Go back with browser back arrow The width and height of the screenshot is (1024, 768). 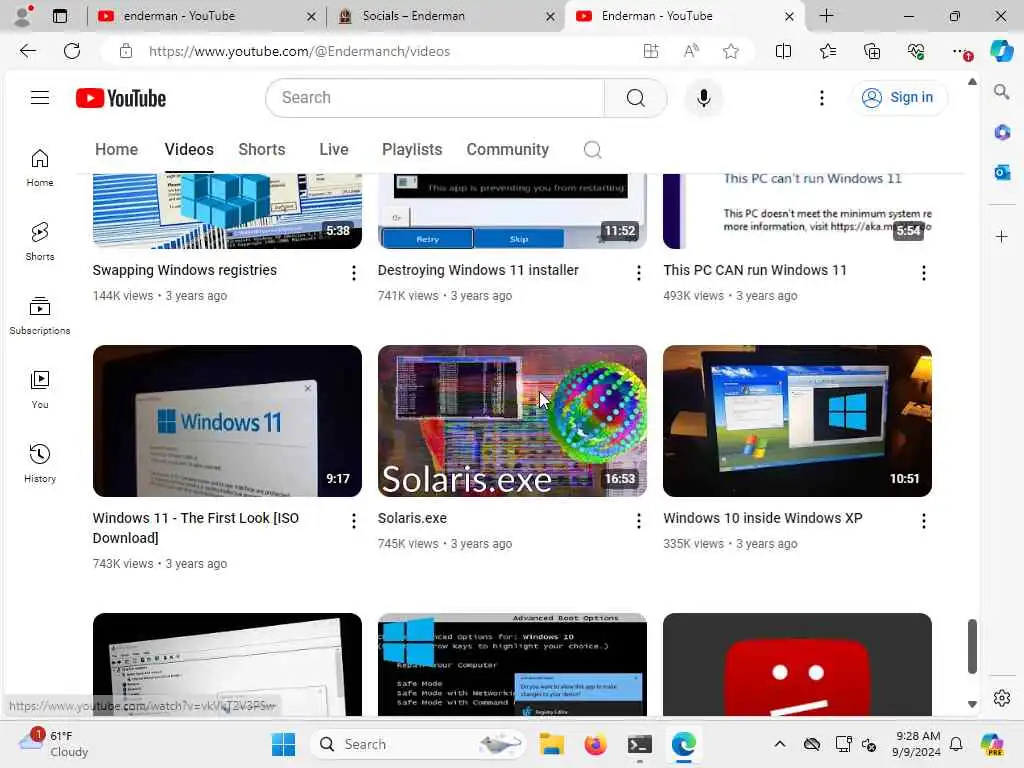[28, 51]
